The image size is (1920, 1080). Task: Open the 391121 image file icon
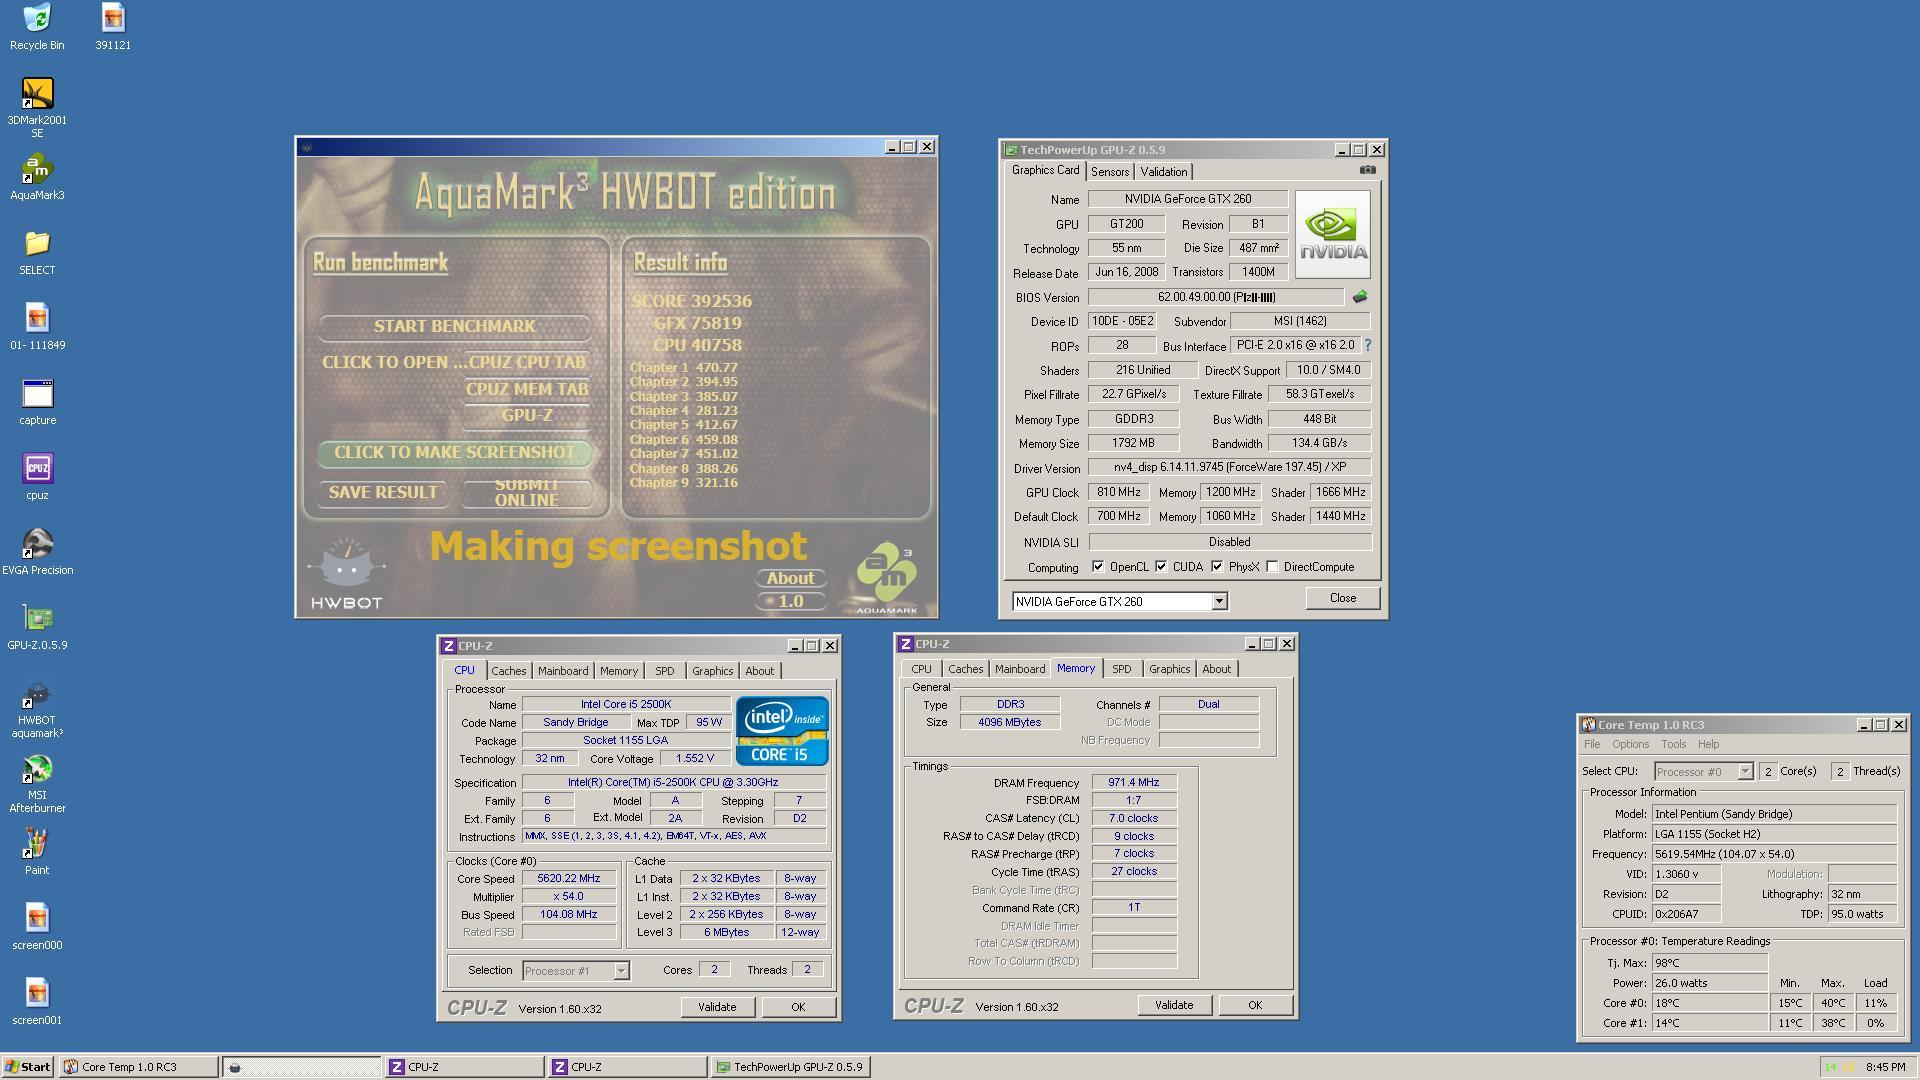tap(113, 26)
